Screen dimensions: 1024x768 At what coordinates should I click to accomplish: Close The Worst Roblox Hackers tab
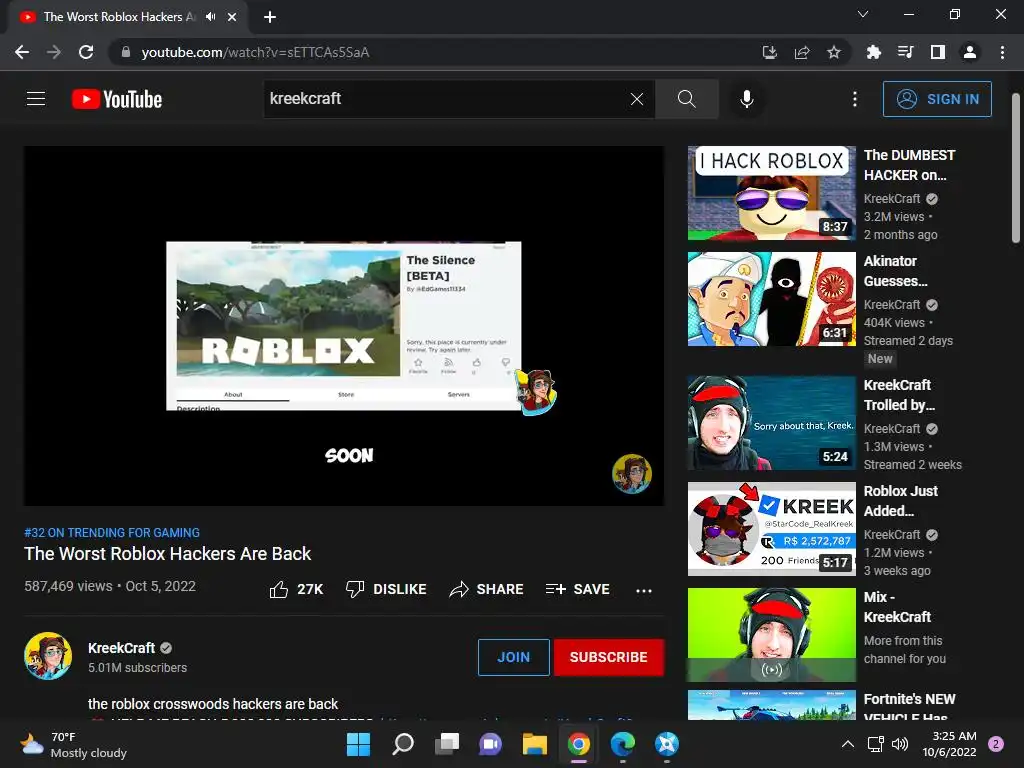[x=232, y=17]
